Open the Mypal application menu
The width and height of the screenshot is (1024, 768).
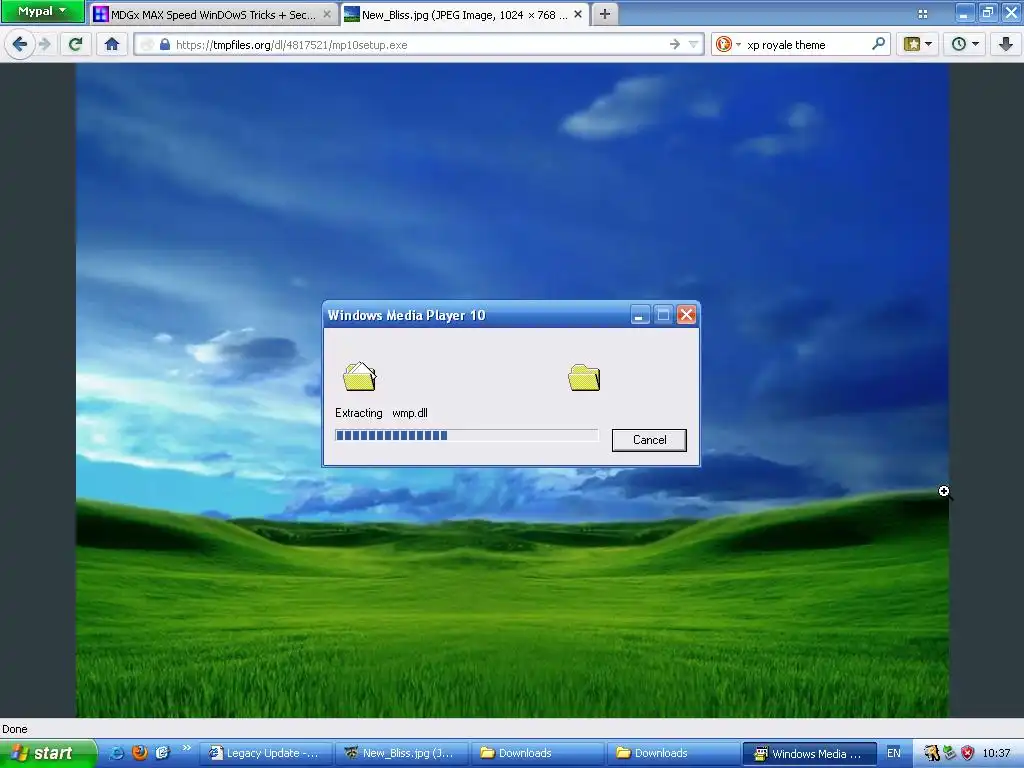42,11
